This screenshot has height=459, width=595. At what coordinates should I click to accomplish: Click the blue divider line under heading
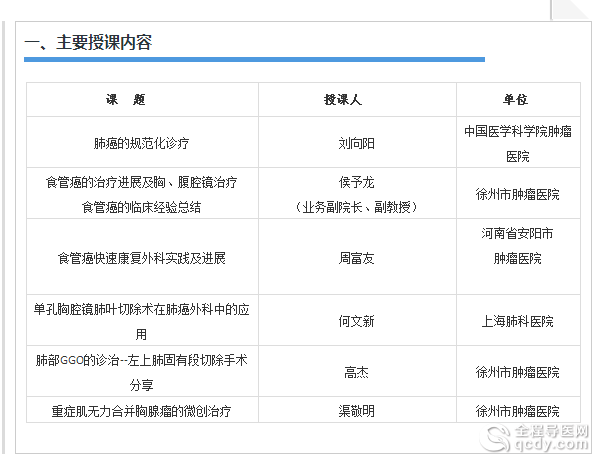pyautogui.click(x=254, y=59)
